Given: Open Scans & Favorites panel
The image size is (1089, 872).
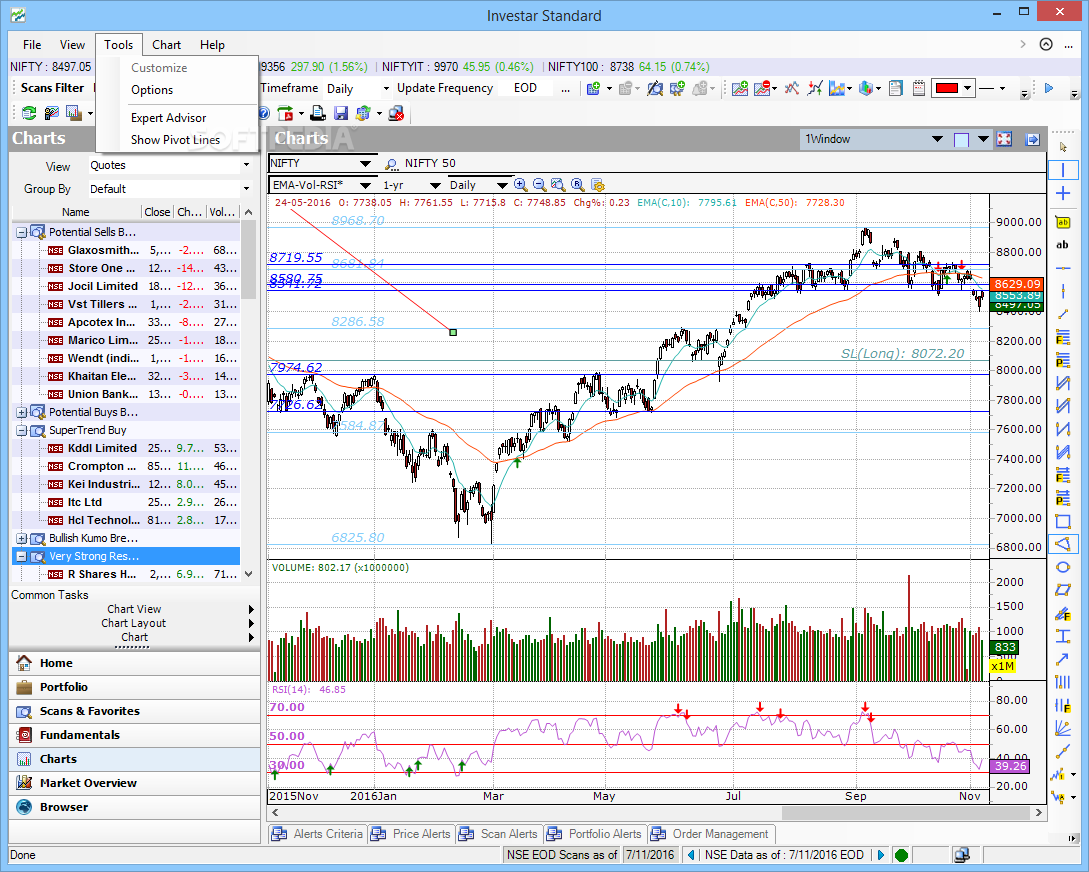Looking at the screenshot, I should 135,711.
